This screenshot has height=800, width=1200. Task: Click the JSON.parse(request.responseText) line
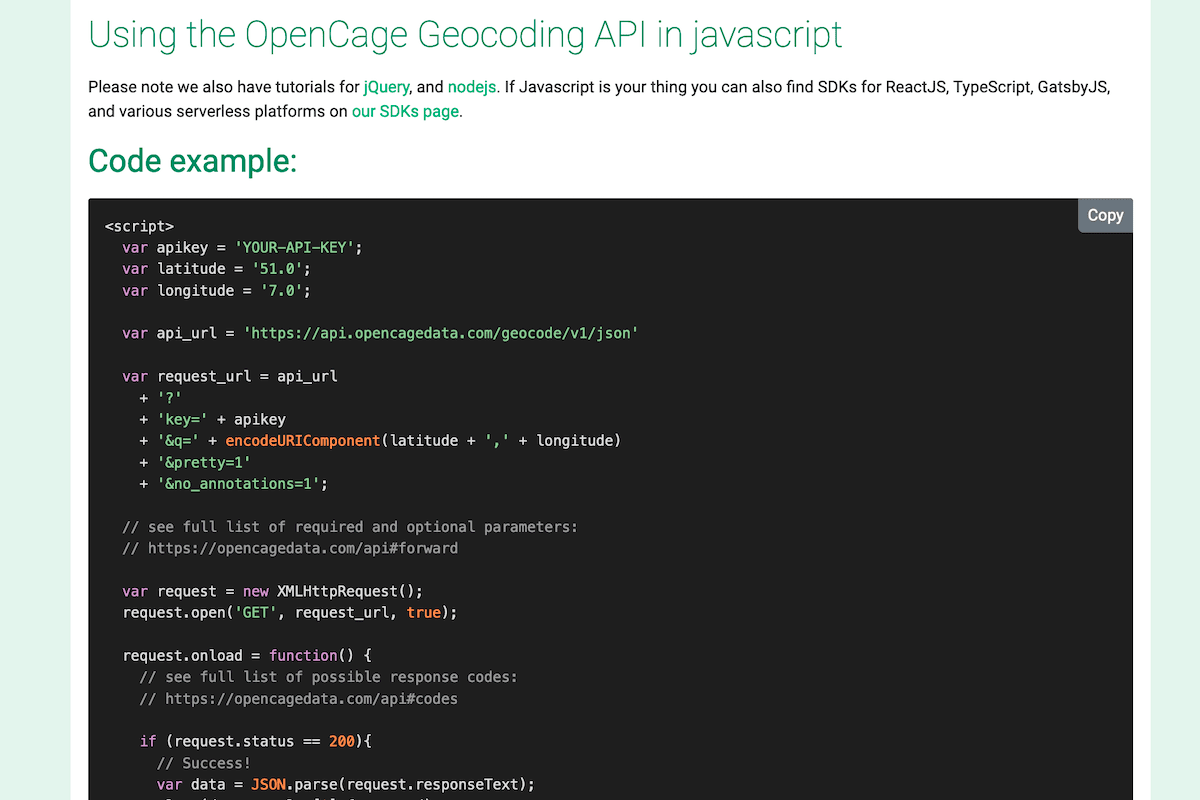pos(346,784)
